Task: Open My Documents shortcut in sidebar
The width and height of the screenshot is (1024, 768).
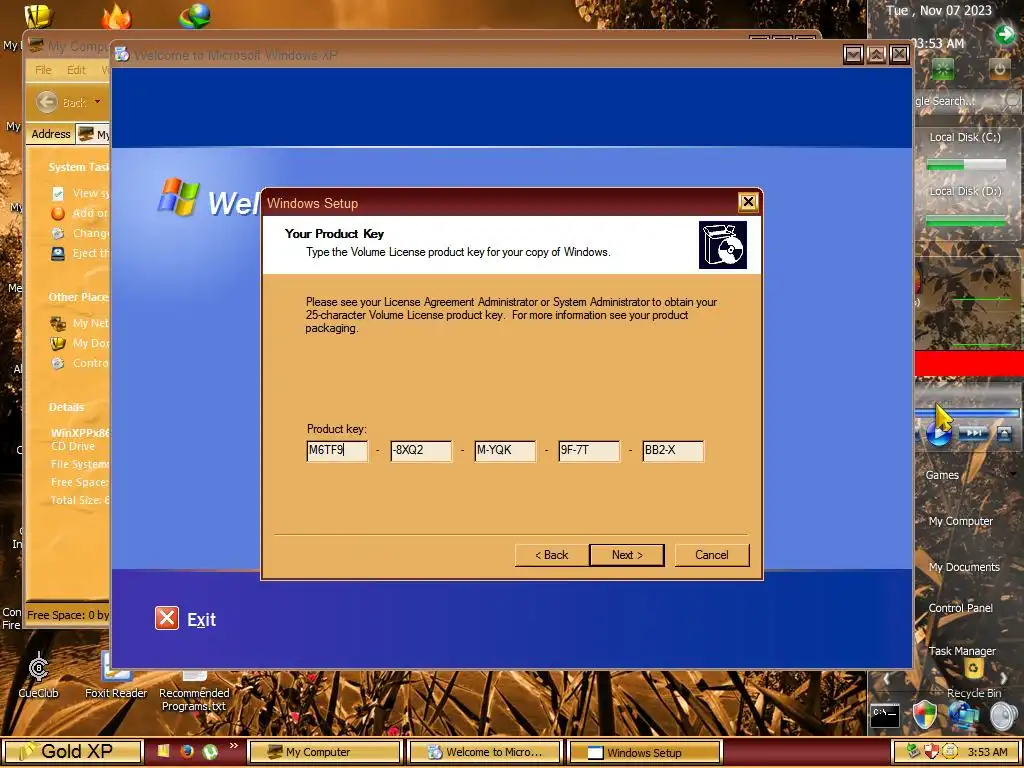Action: click(x=964, y=567)
